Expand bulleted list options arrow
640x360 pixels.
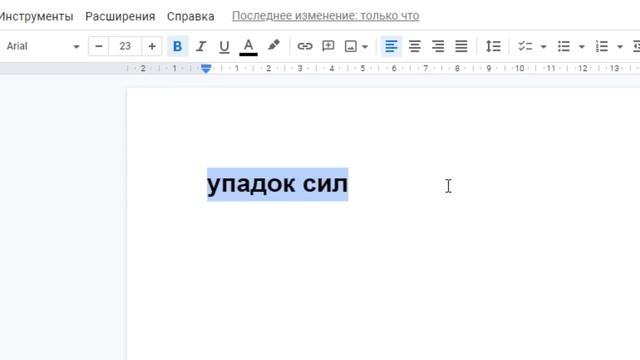[582, 47]
